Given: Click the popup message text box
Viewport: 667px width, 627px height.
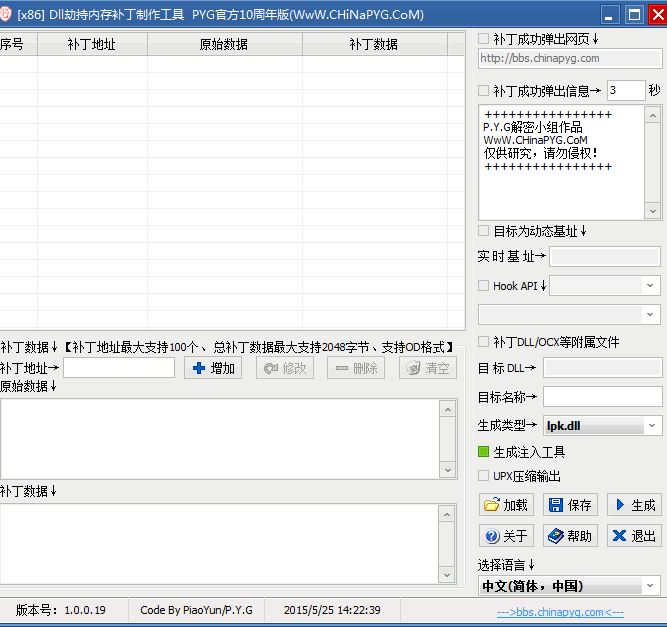Looking at the screenshot, I should click(562, 162).
